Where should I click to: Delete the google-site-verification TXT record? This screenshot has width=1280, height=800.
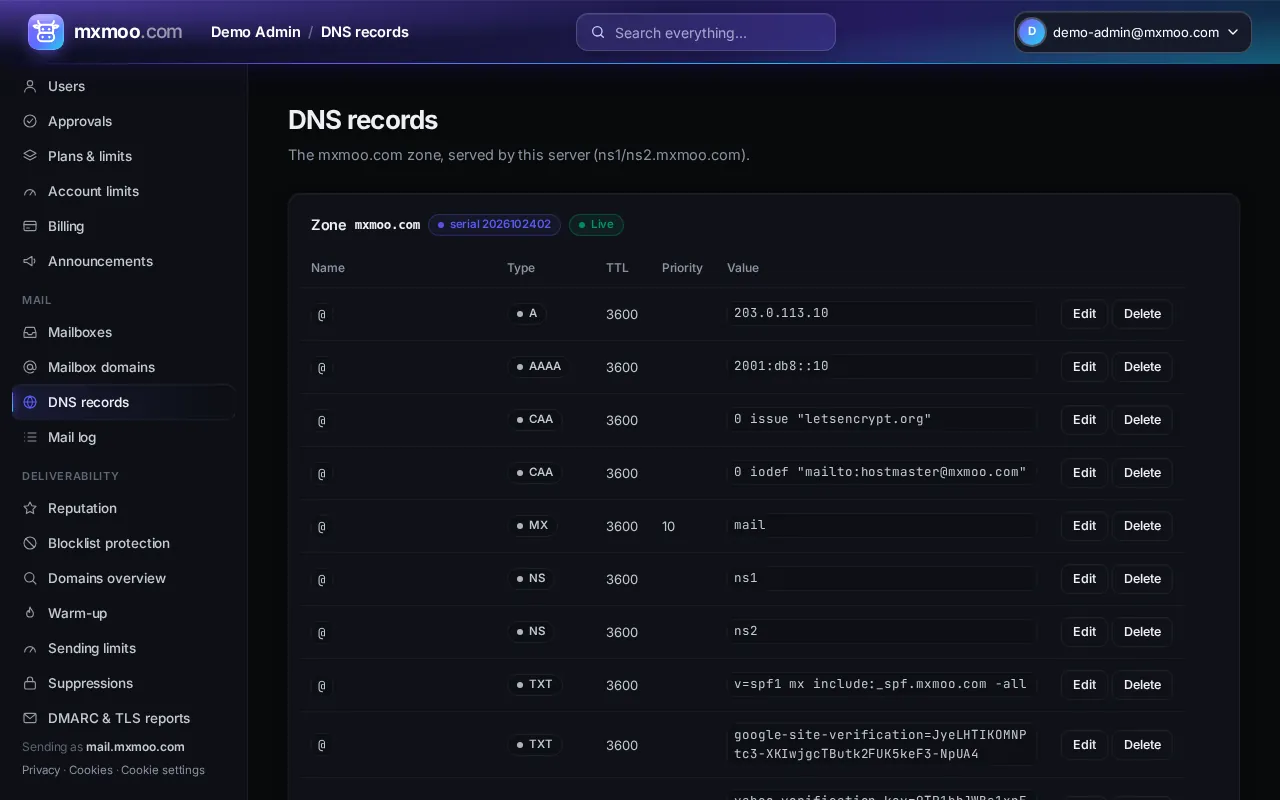coord(1142,745)
